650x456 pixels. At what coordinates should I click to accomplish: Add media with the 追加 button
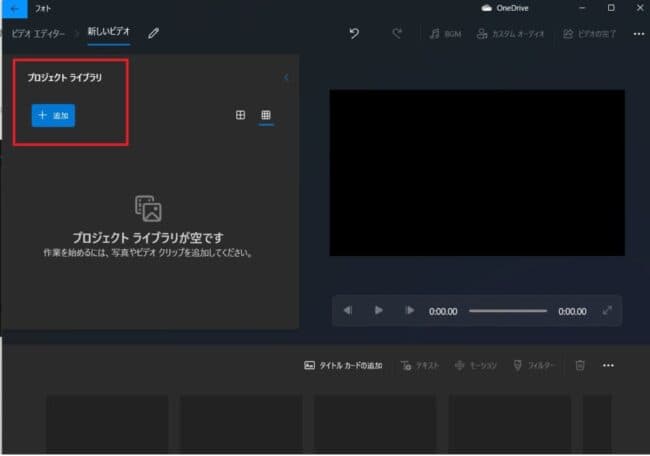(x=53, y=115)
